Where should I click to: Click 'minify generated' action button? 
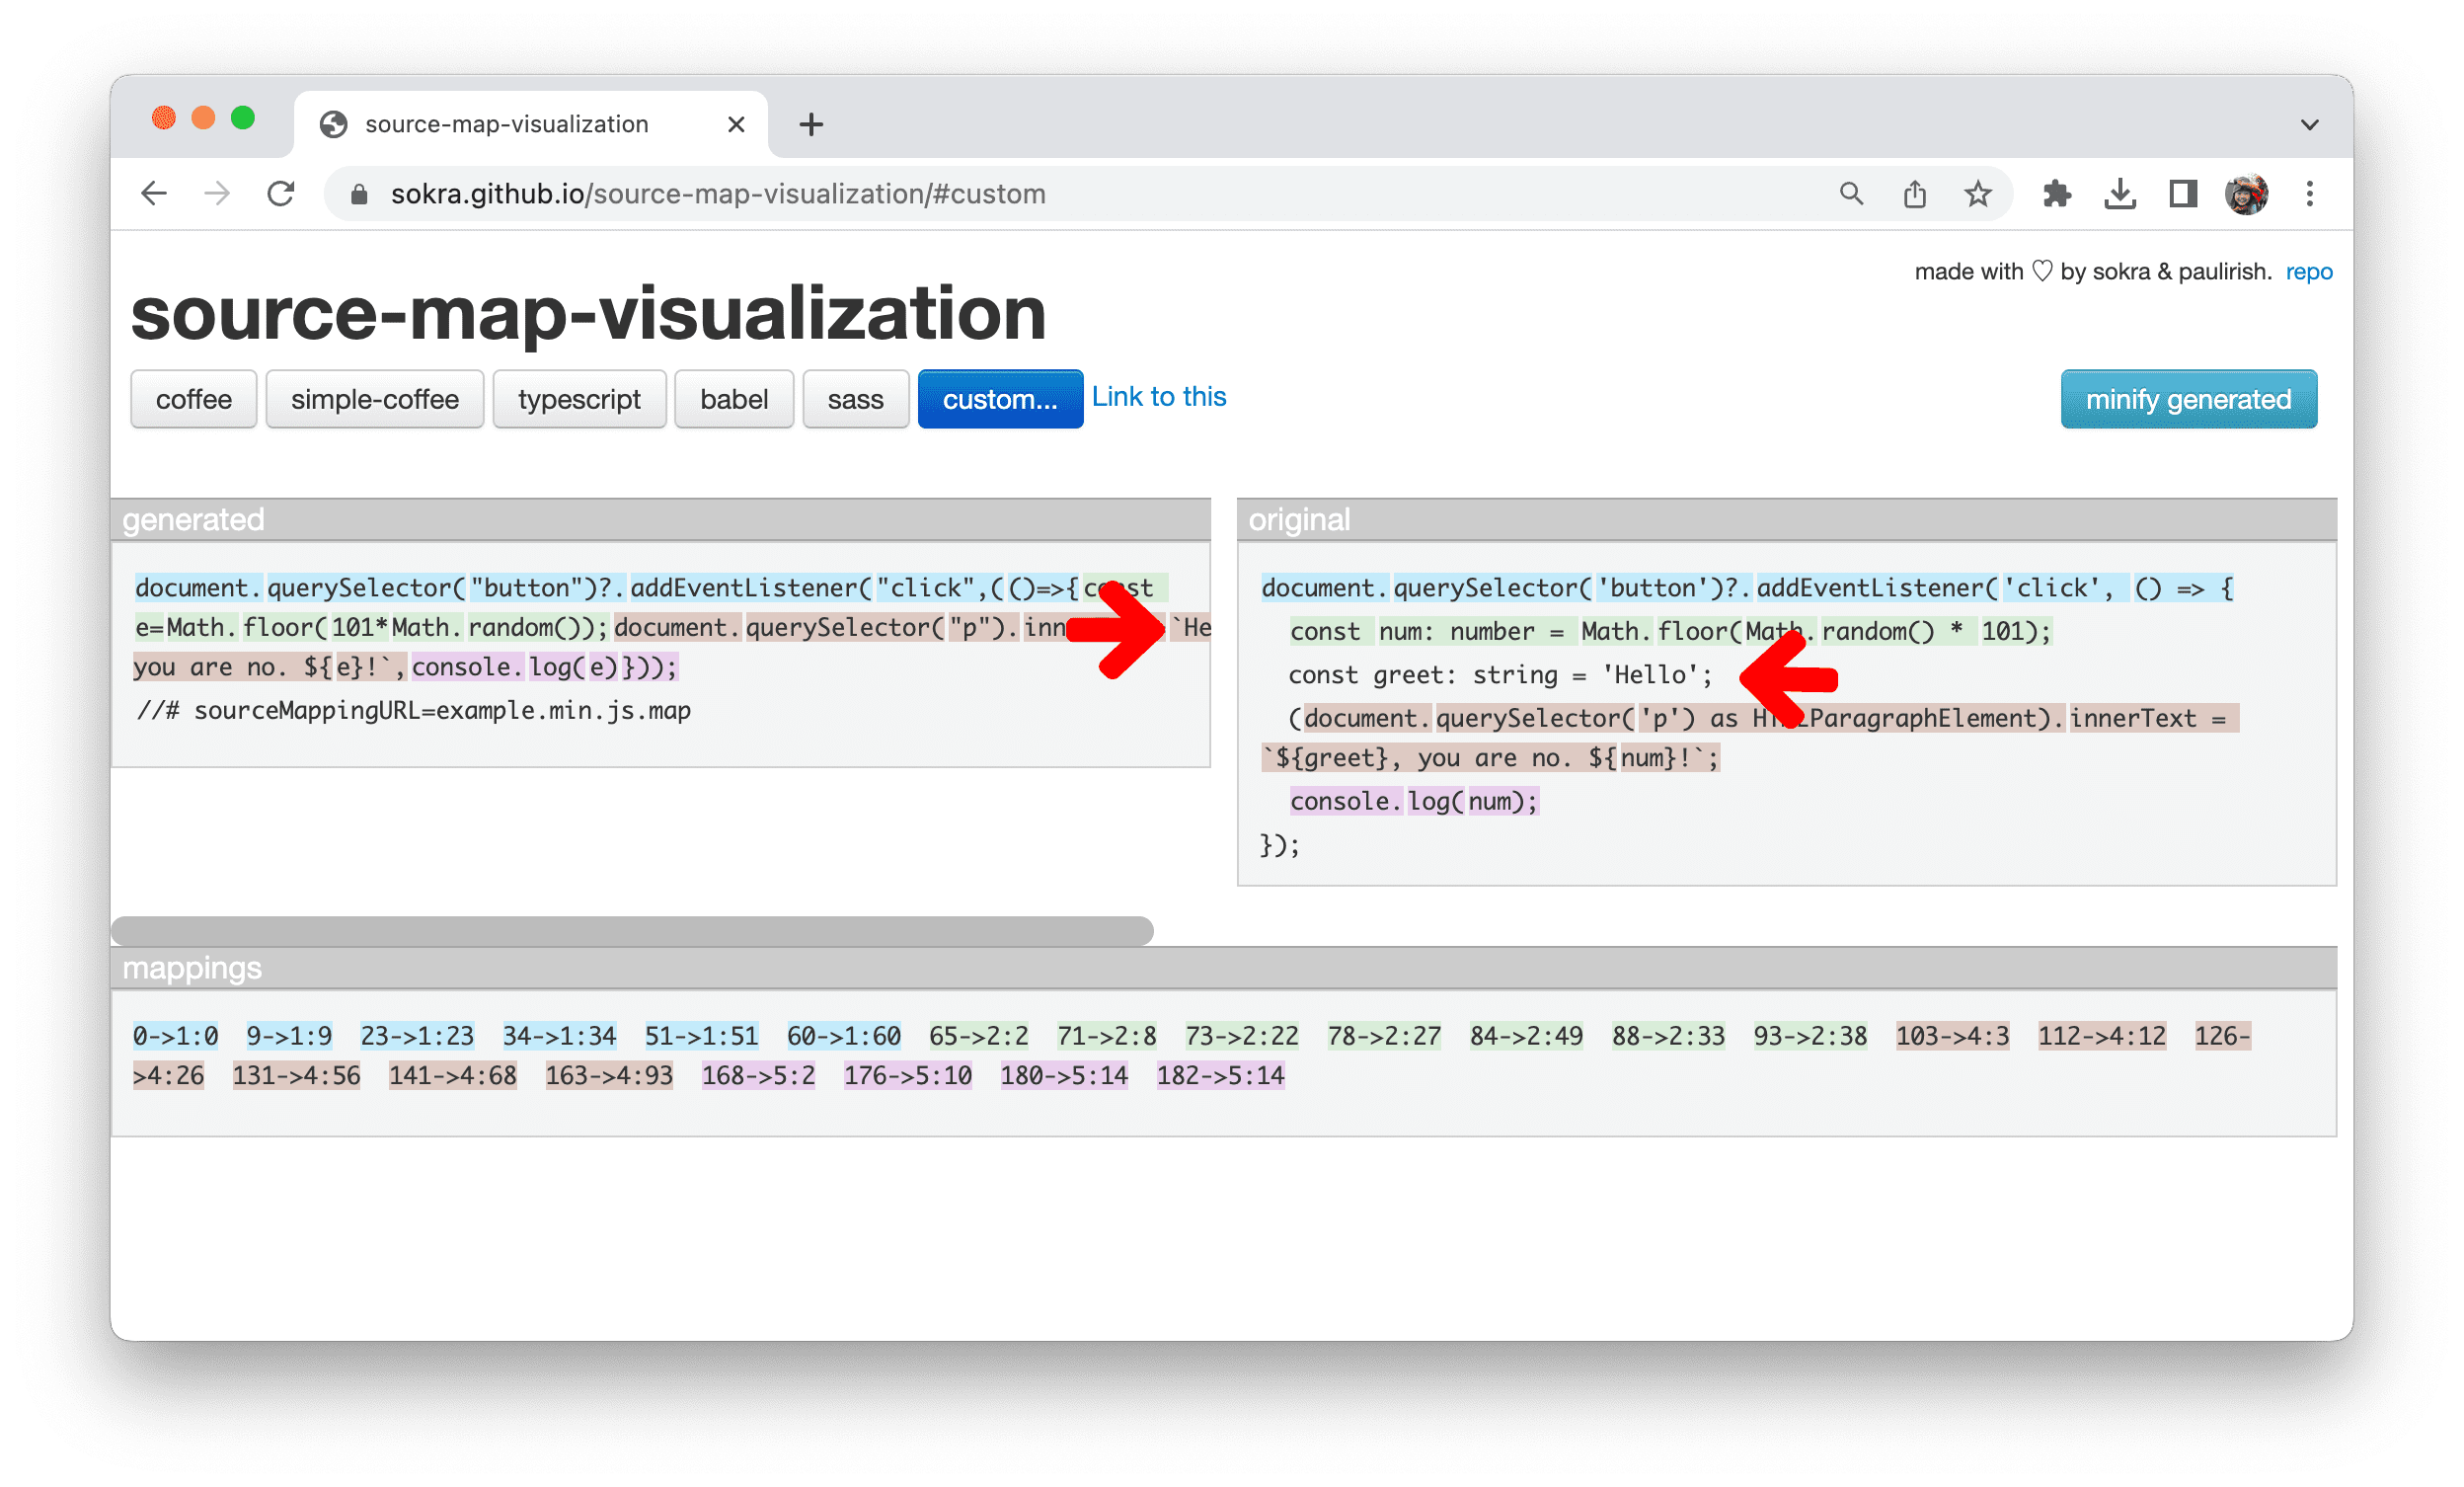[x=2190, y=398]
